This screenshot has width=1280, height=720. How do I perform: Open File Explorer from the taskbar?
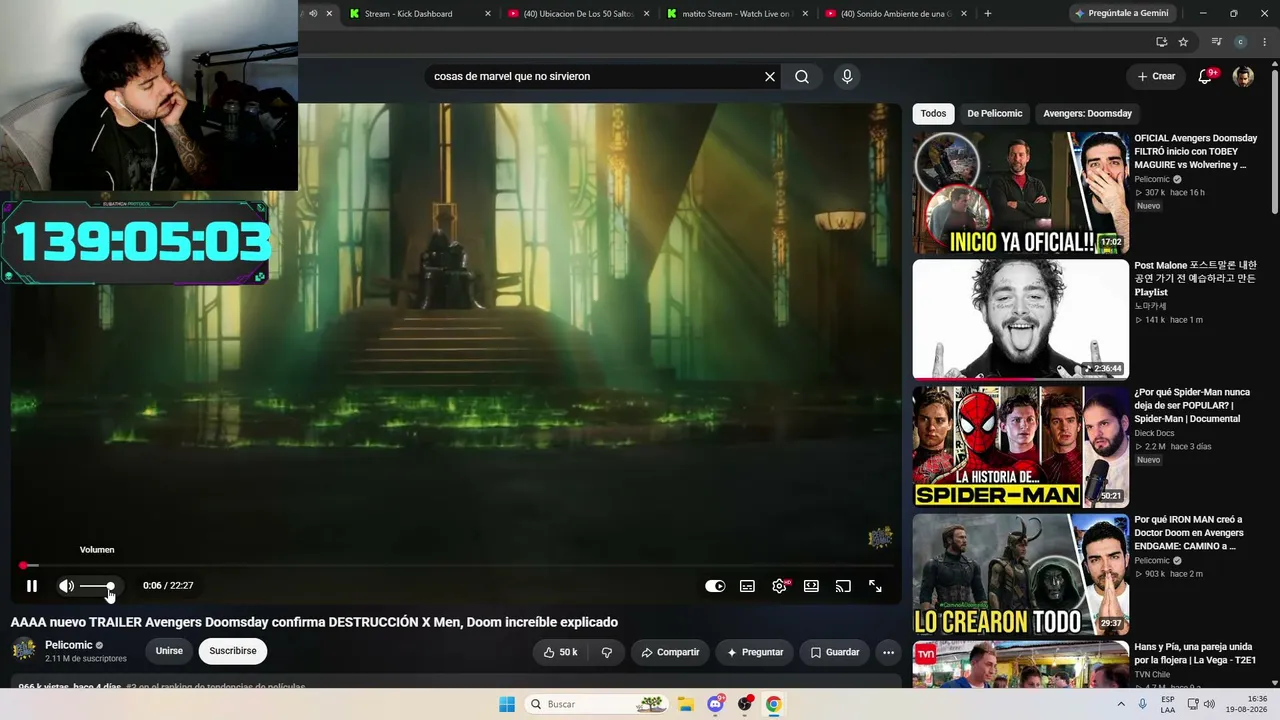[686, 704]
